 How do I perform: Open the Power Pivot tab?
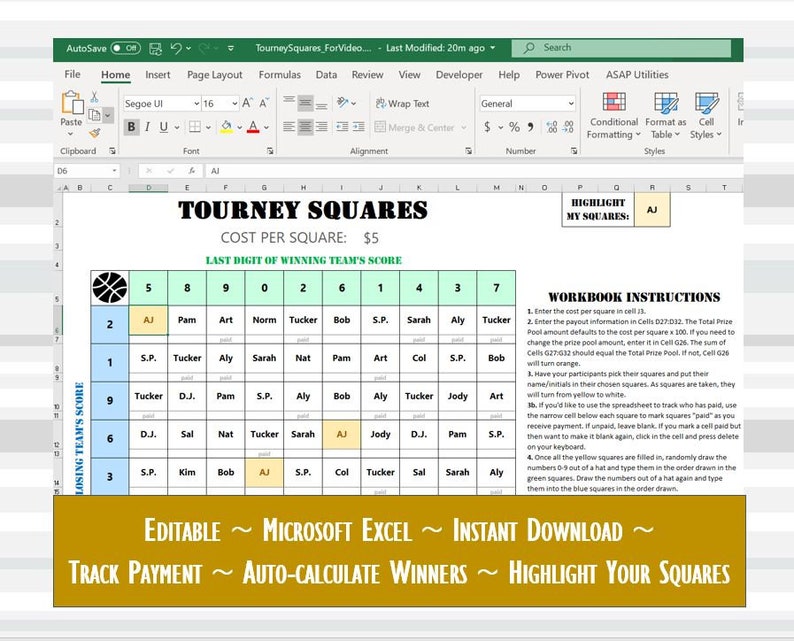click(562, 75)
